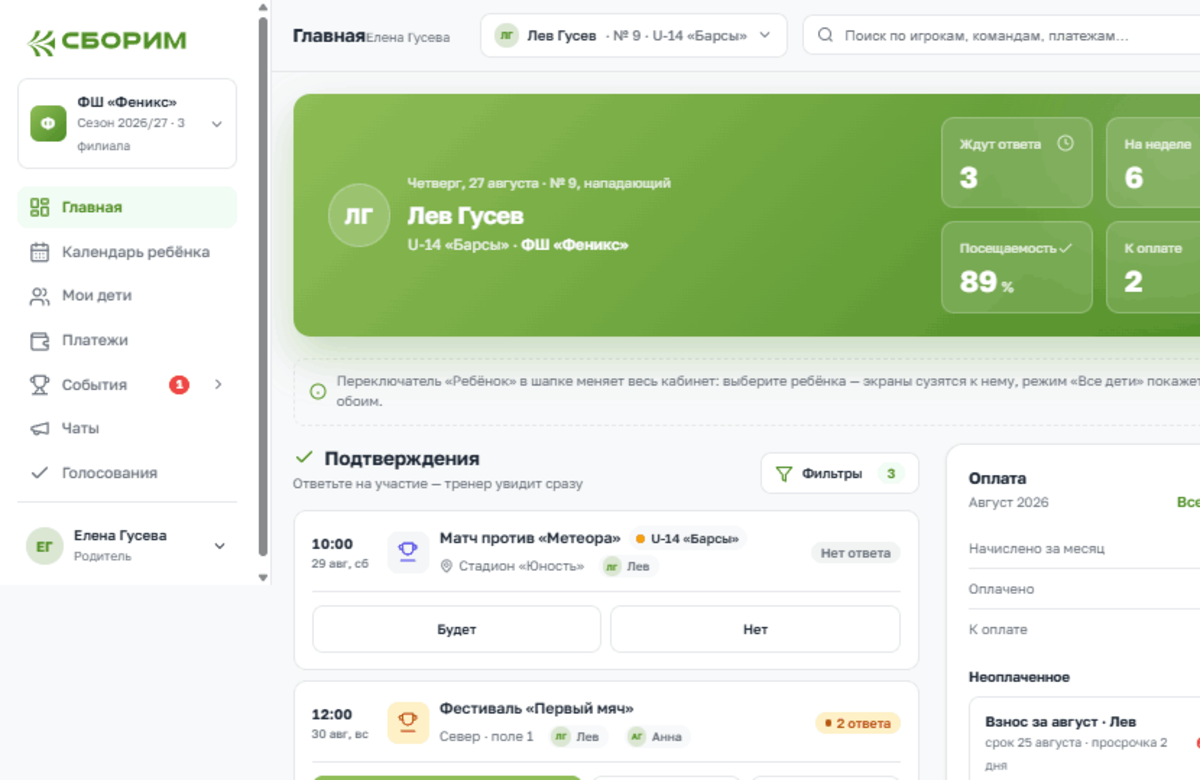Open the ФШ «Феникс» club switcher
Screen dimensions: 1200x780
127,123
